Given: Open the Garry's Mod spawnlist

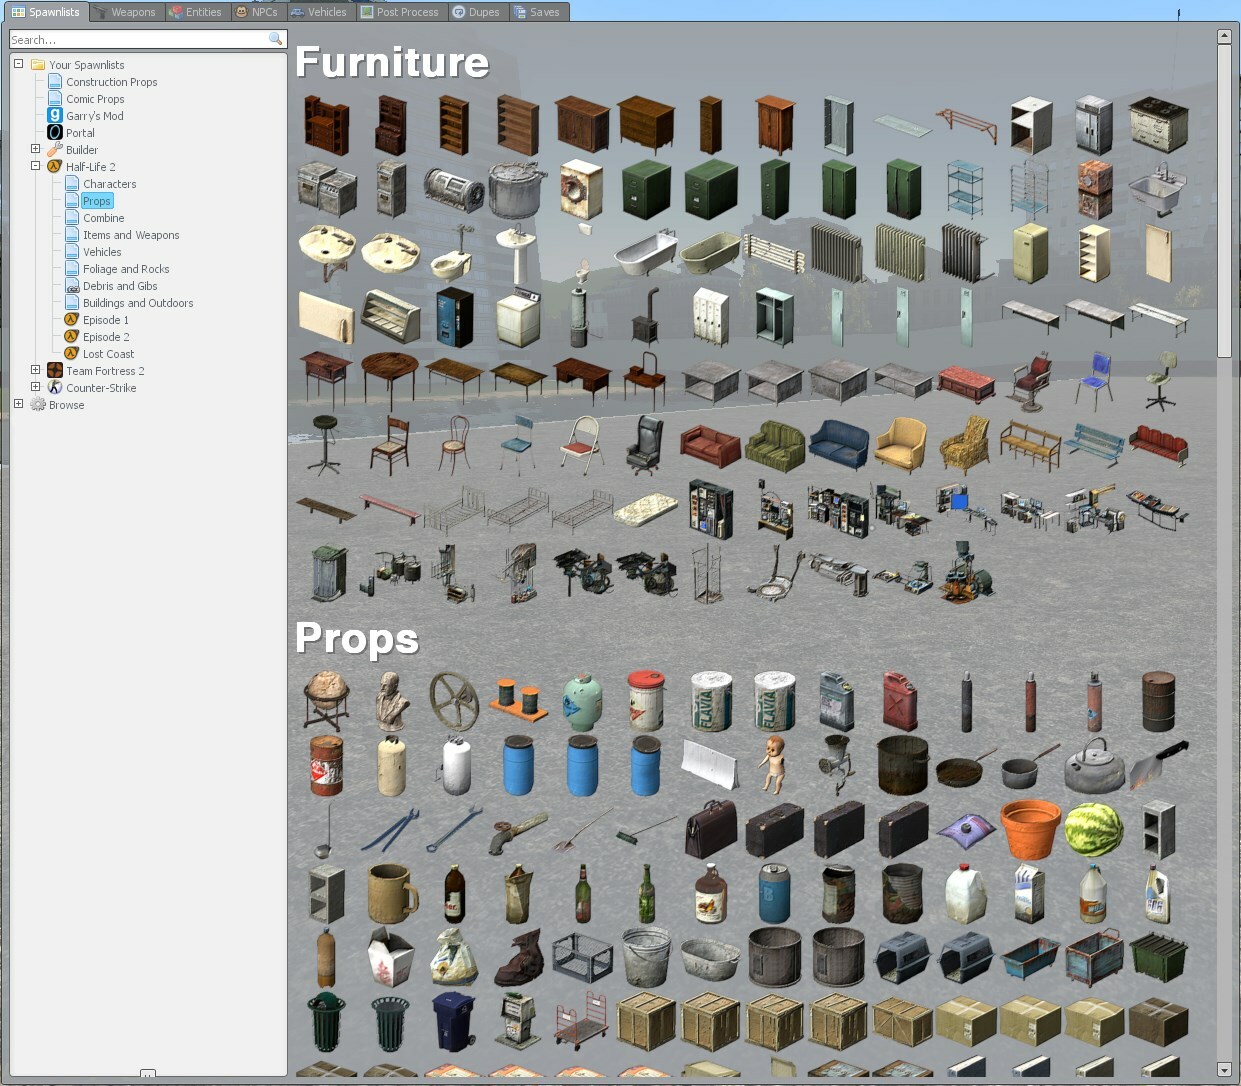Looking at the screenshot, I should pyautogui.click(x=95, y=116).
